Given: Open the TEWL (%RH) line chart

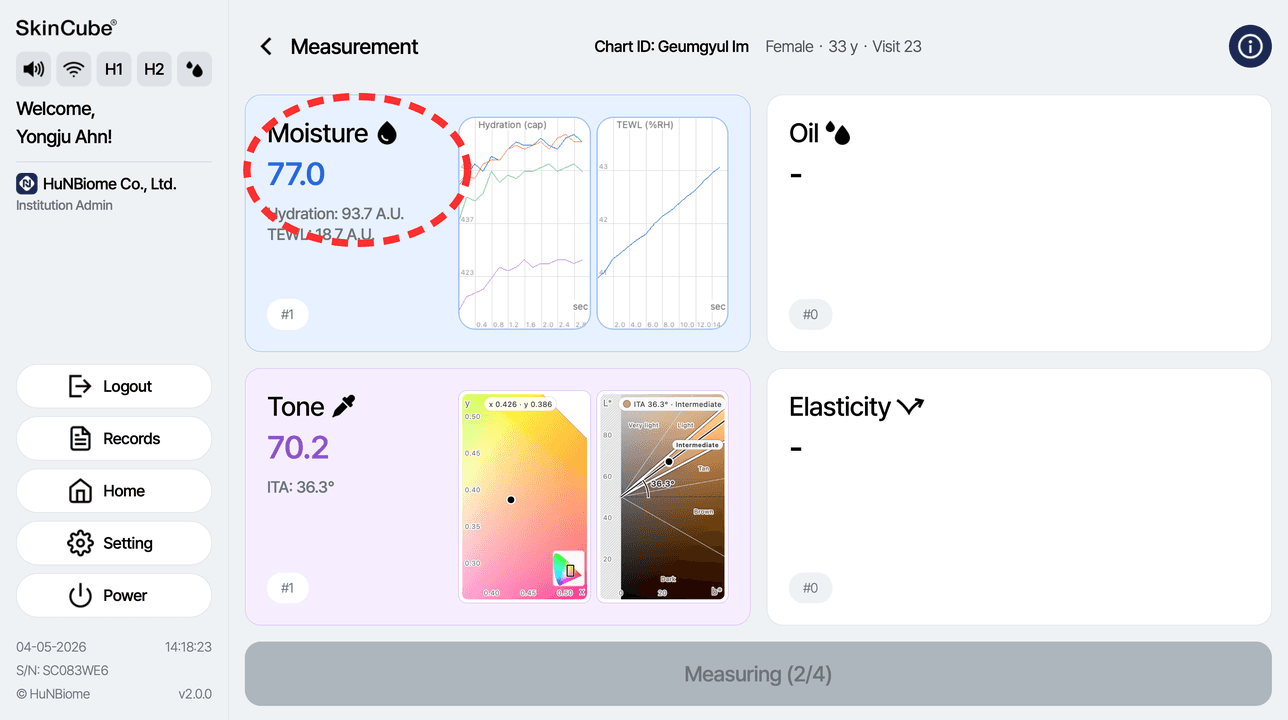Looking at the screenshot, I should point(662,223).
